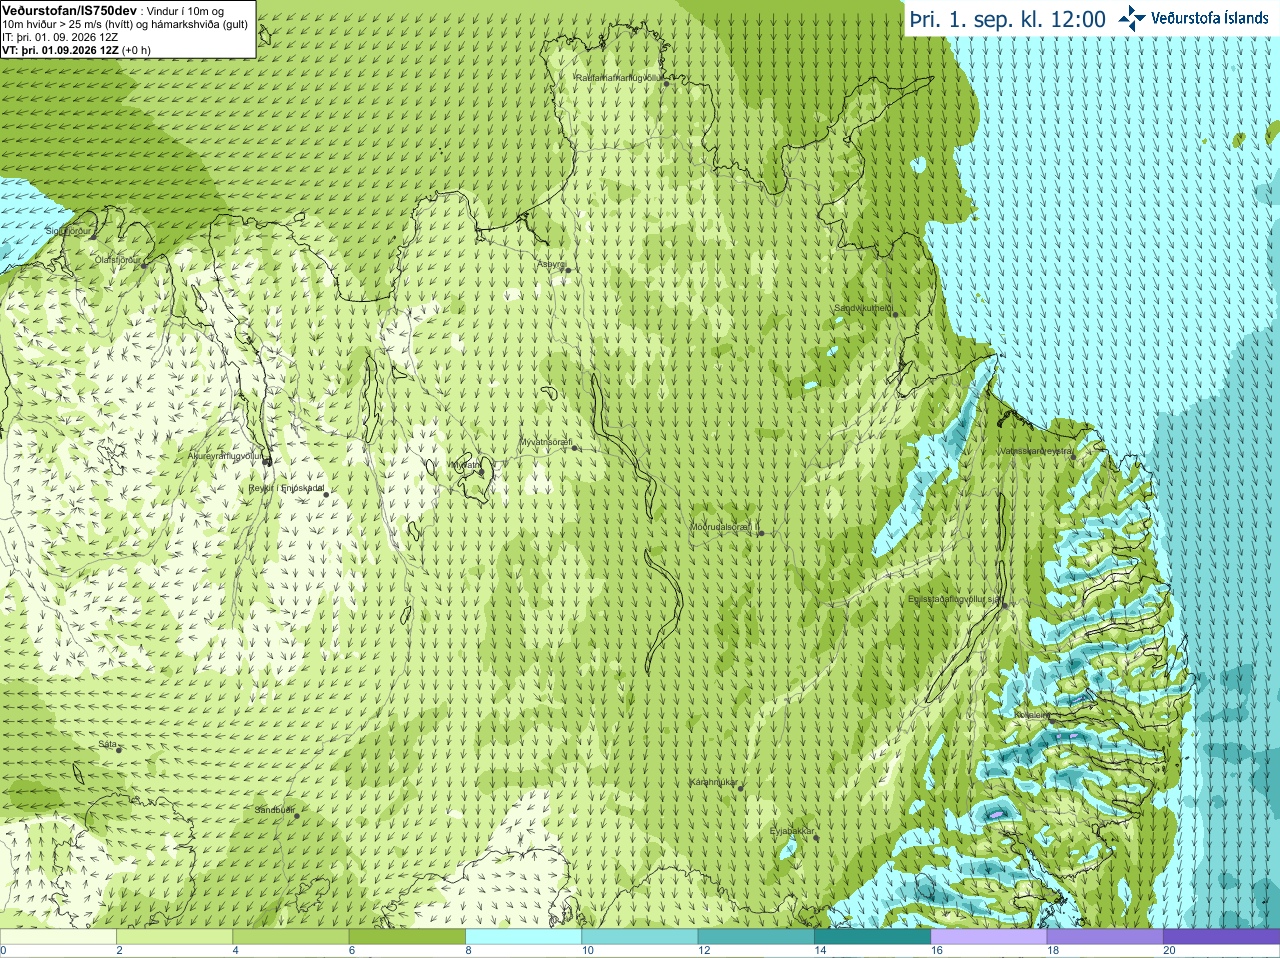The image size is (1280, 958).
Task: Click the Veðurstofan/IS750dev forecast info box
Action: click(x=128, y=29)
